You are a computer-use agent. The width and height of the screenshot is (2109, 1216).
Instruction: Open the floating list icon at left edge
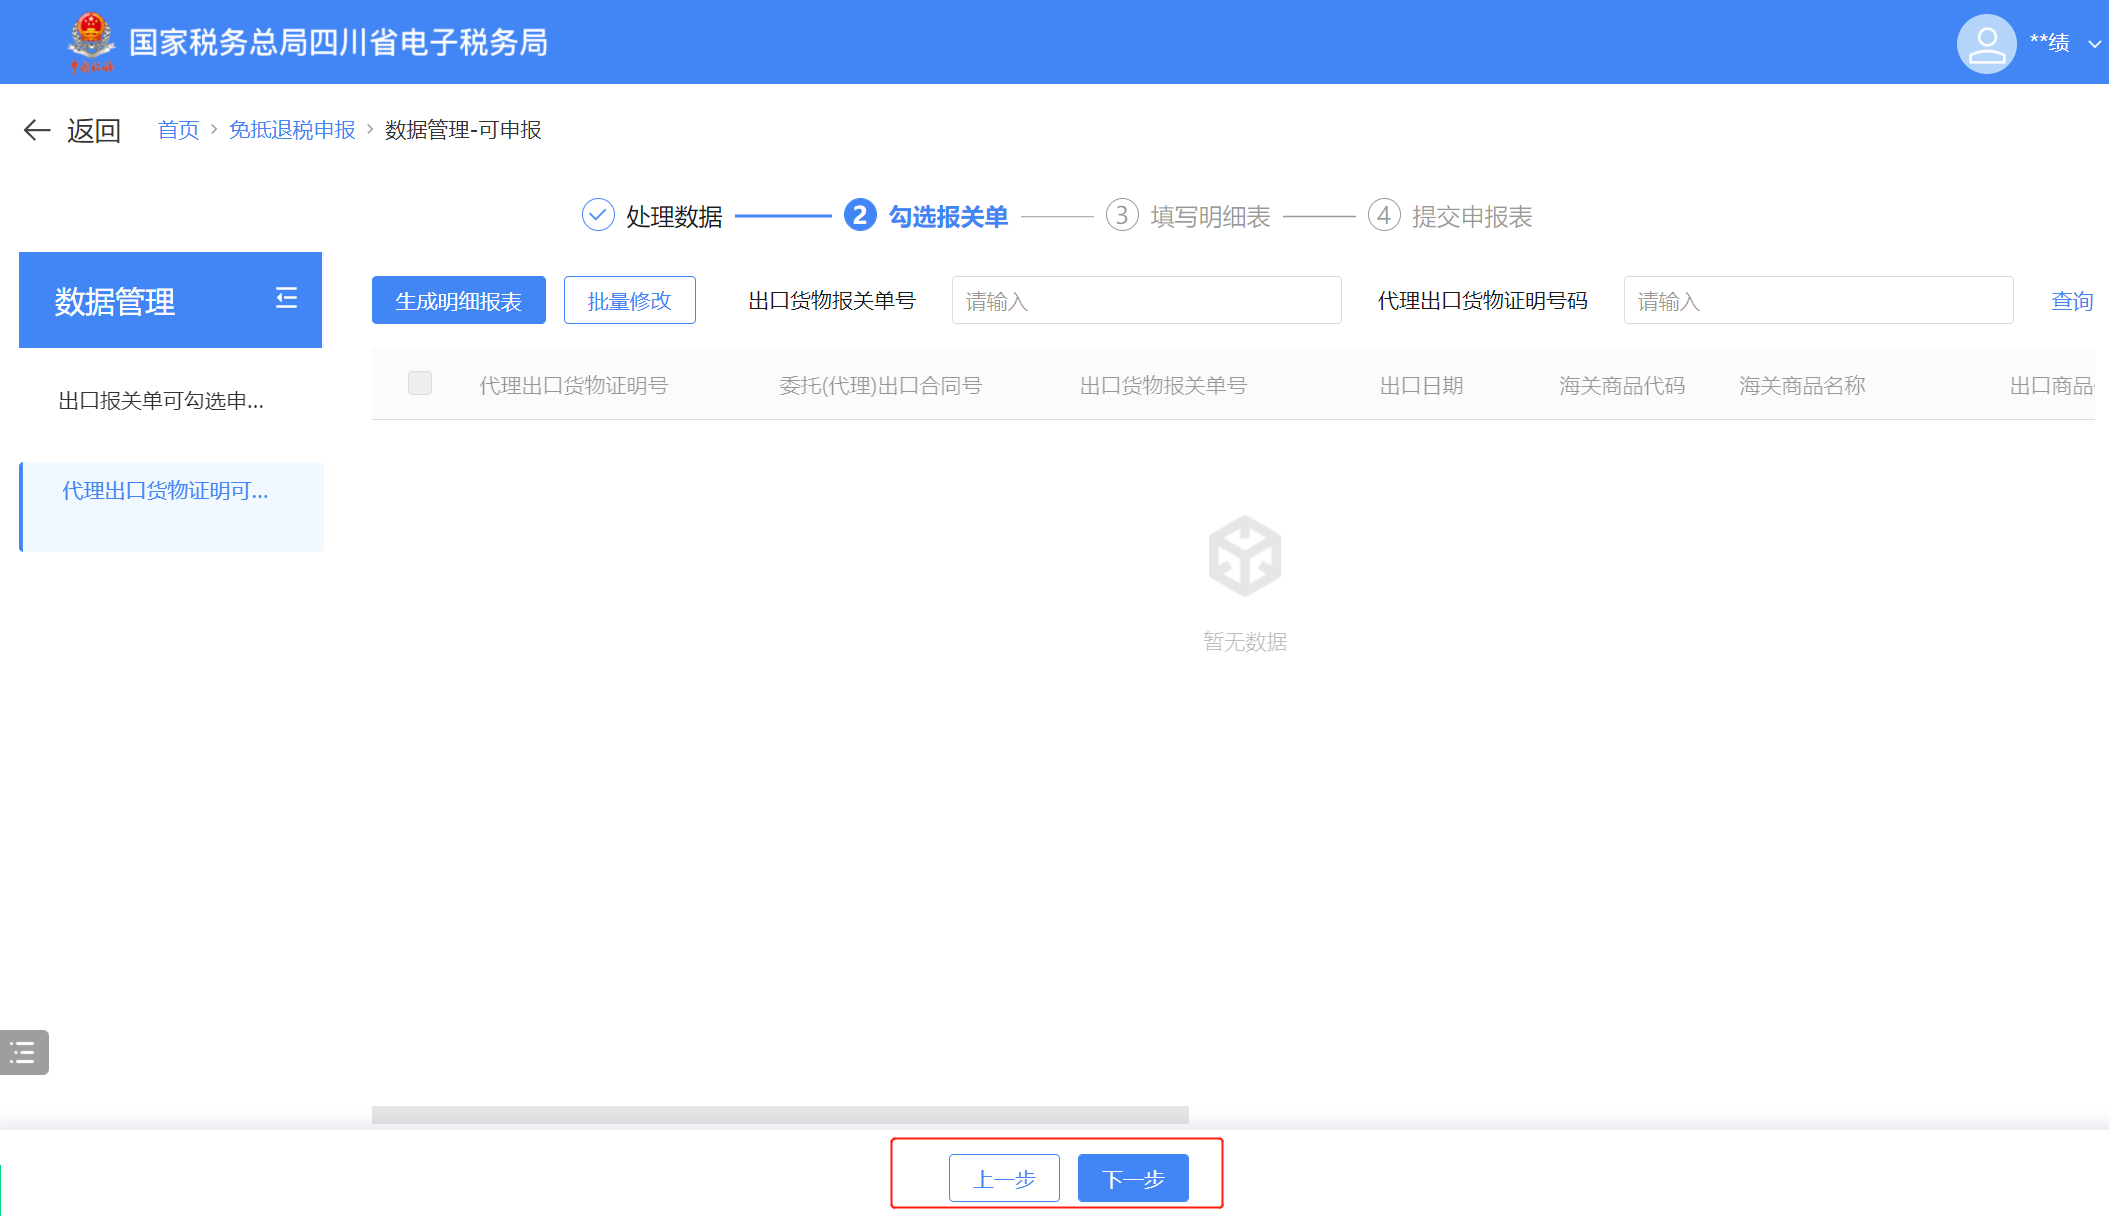coord(23,1052)
